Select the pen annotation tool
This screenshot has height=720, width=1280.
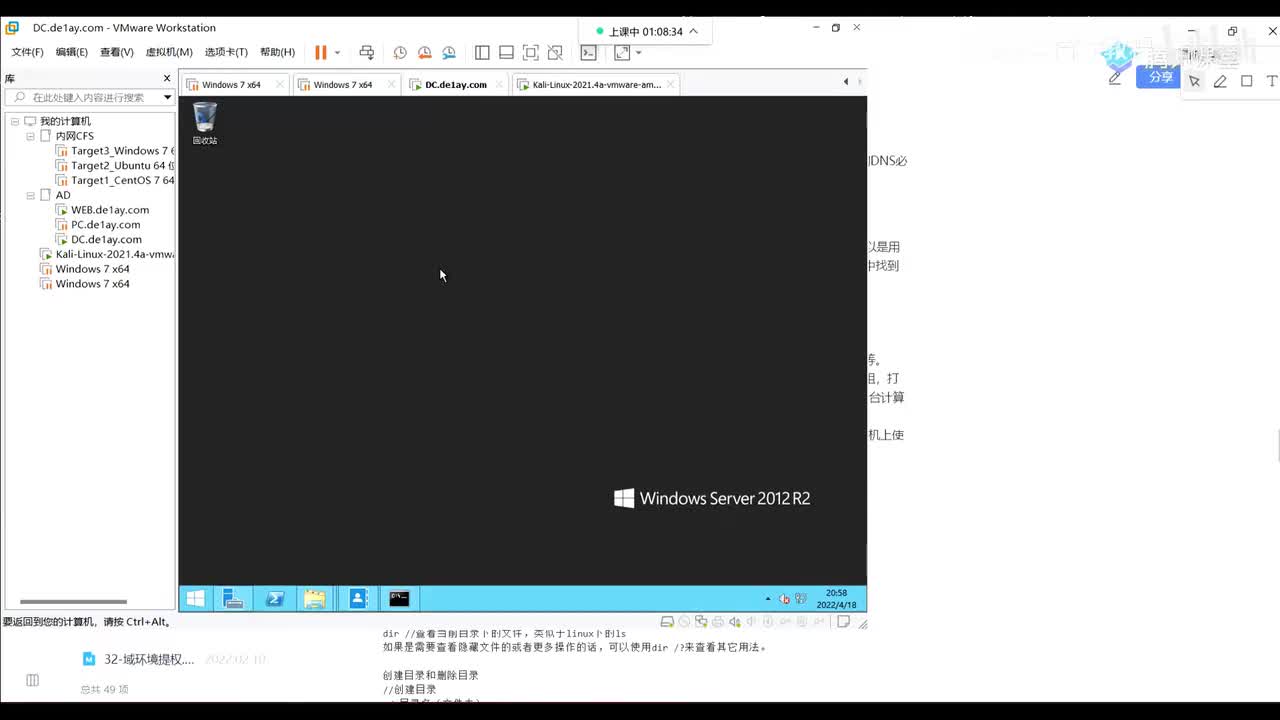(1220, 81)
